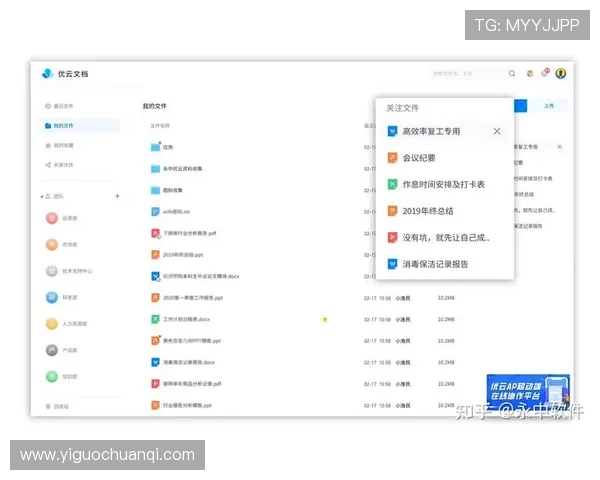Open 会议纪要 in 关注文件 popup
Screen dimensions: 600x480
[x=411, y=158]
